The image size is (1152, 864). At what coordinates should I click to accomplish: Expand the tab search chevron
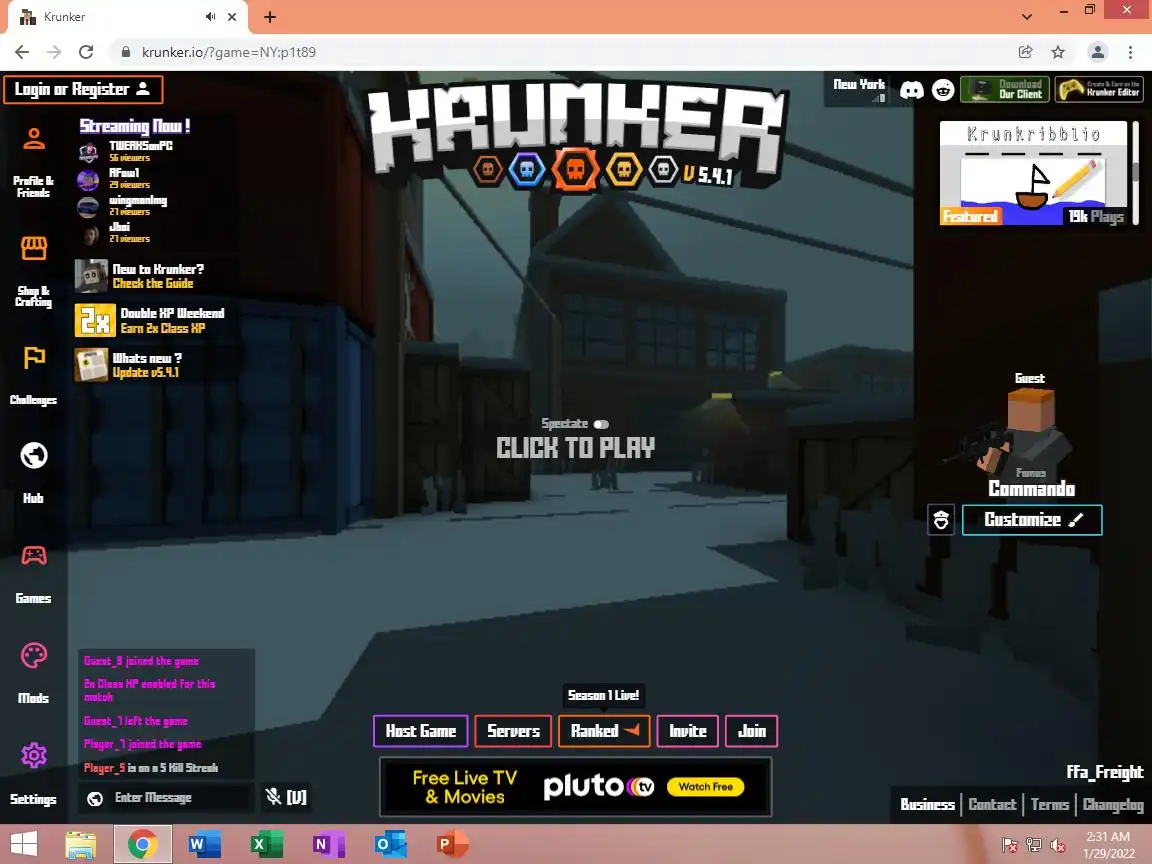pyautogui.click(x=1026, y=17)
